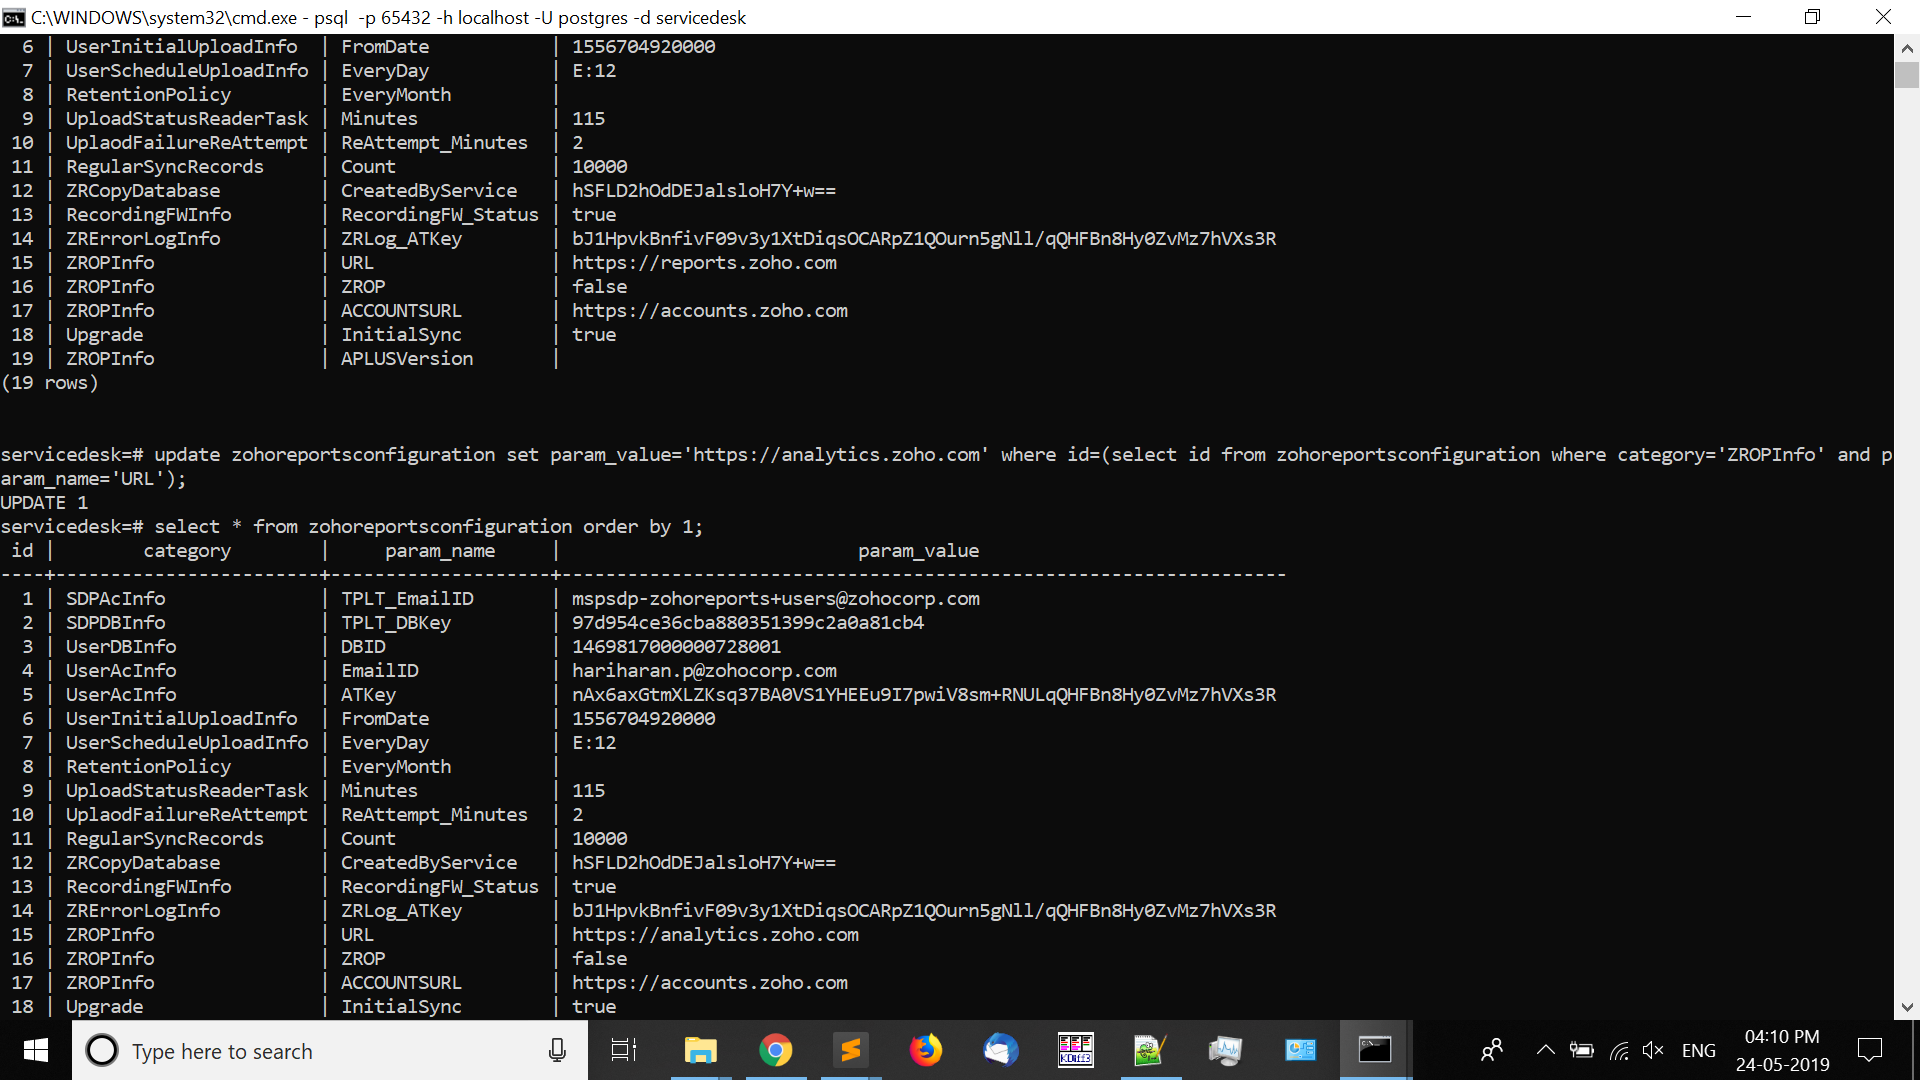Show hidden system tray icons

[x=1545, y=1050]
